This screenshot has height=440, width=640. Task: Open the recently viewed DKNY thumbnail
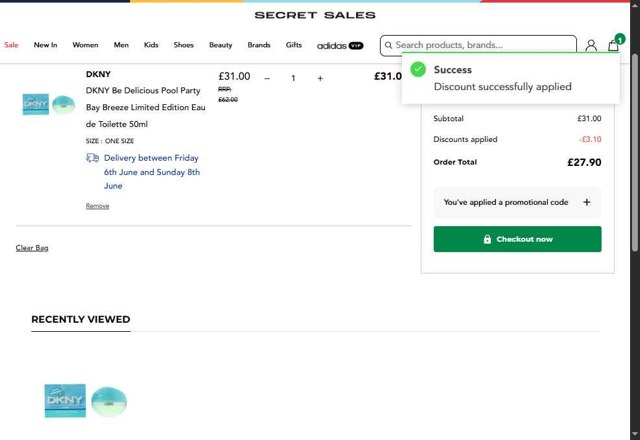coord(86,401)
